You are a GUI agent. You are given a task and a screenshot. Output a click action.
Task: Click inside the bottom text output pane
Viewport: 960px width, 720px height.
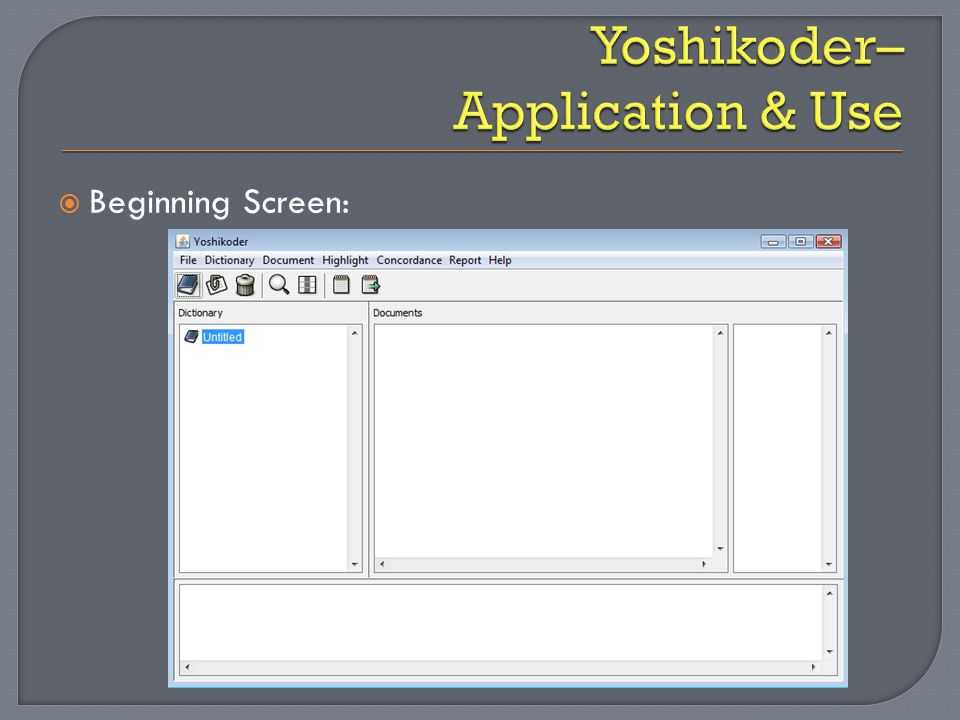coord(501,623)
